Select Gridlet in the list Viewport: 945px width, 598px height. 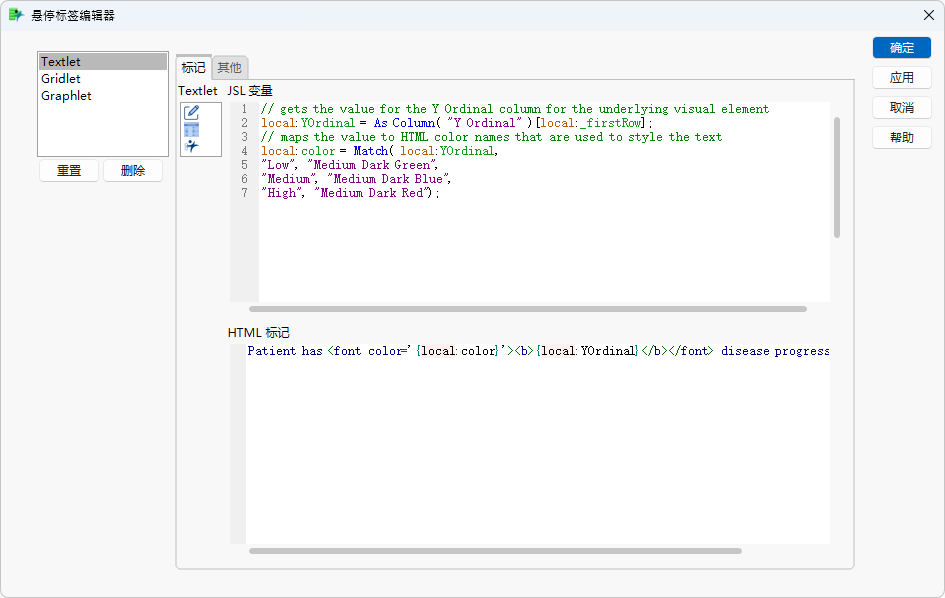(x=103, y=78)
